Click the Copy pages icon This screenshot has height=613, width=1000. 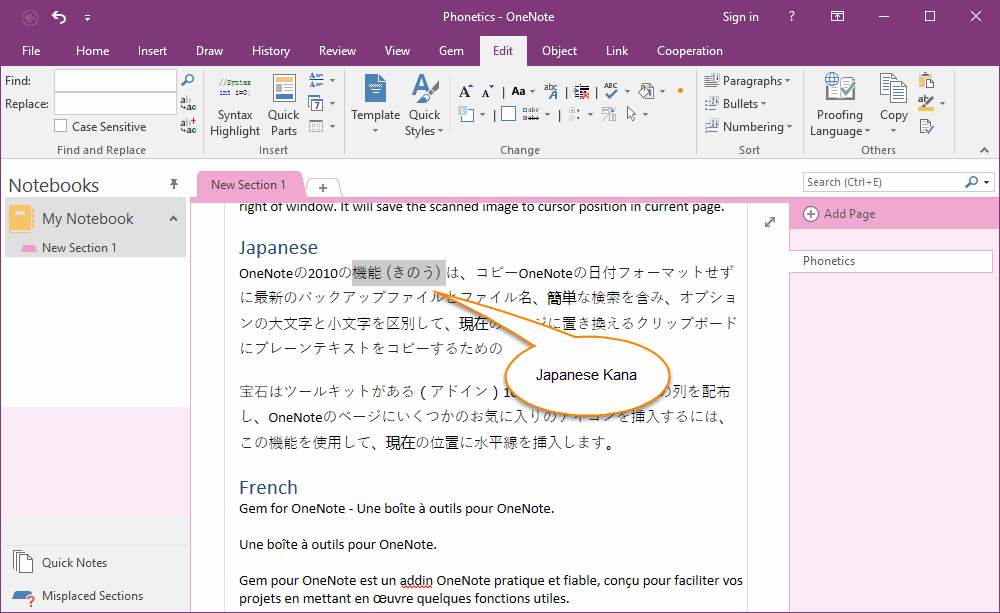(x=893, y=88)
